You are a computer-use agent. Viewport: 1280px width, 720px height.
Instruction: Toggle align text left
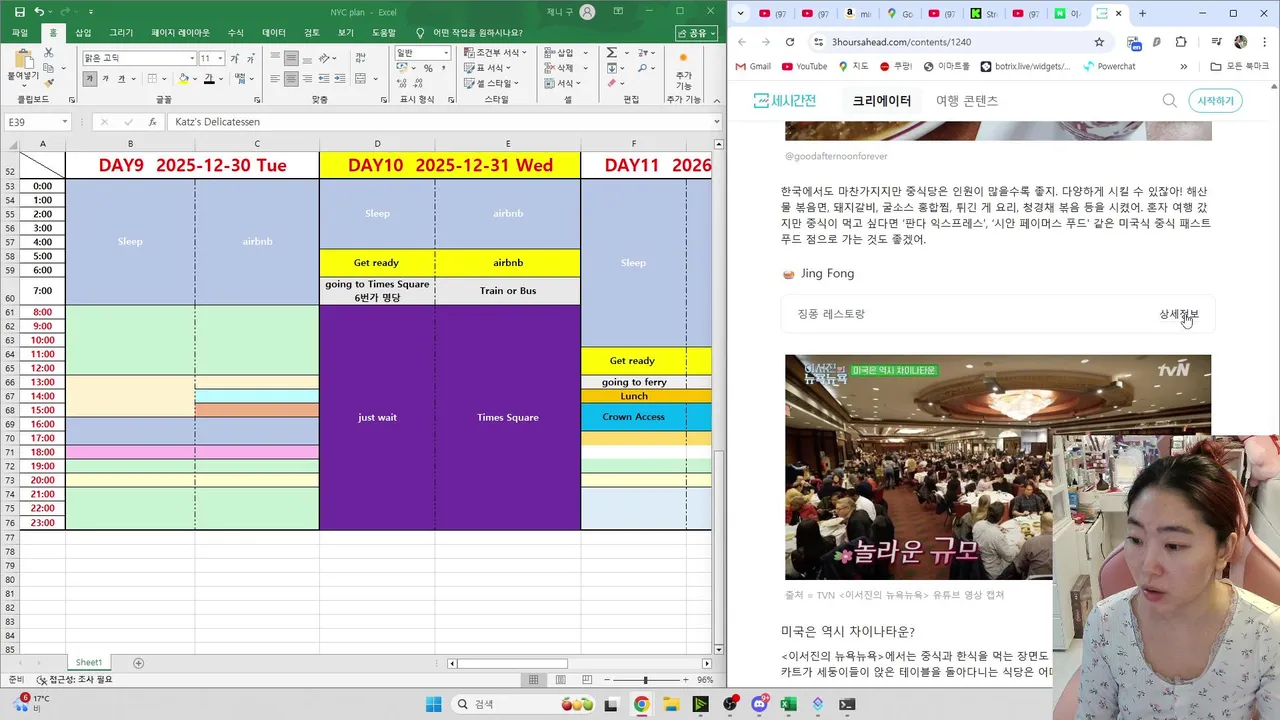[x=275, y=79]
